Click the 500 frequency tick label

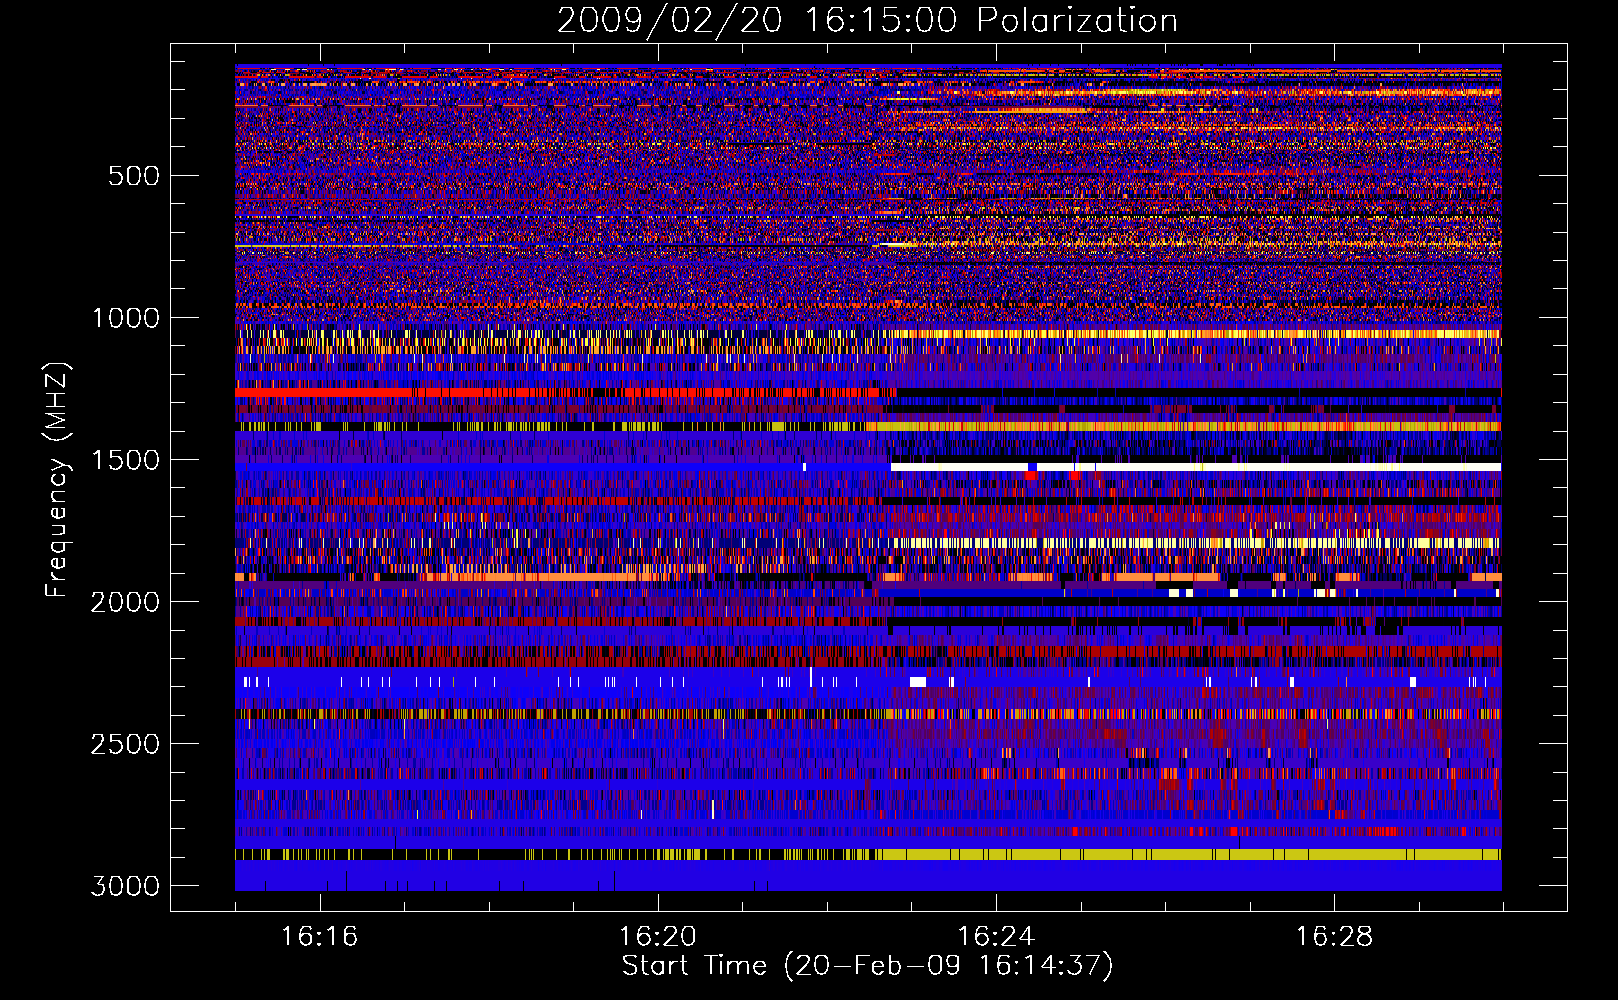(x=134, y=176)
